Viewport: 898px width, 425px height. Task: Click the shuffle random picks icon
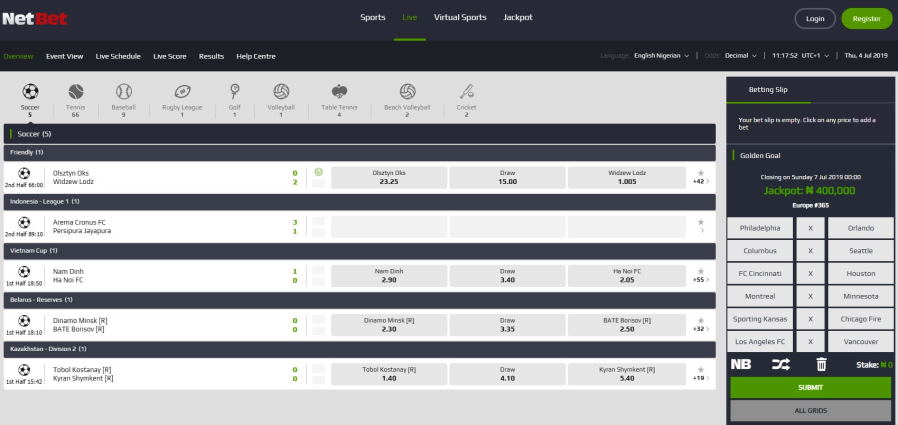tap(781, 365)
